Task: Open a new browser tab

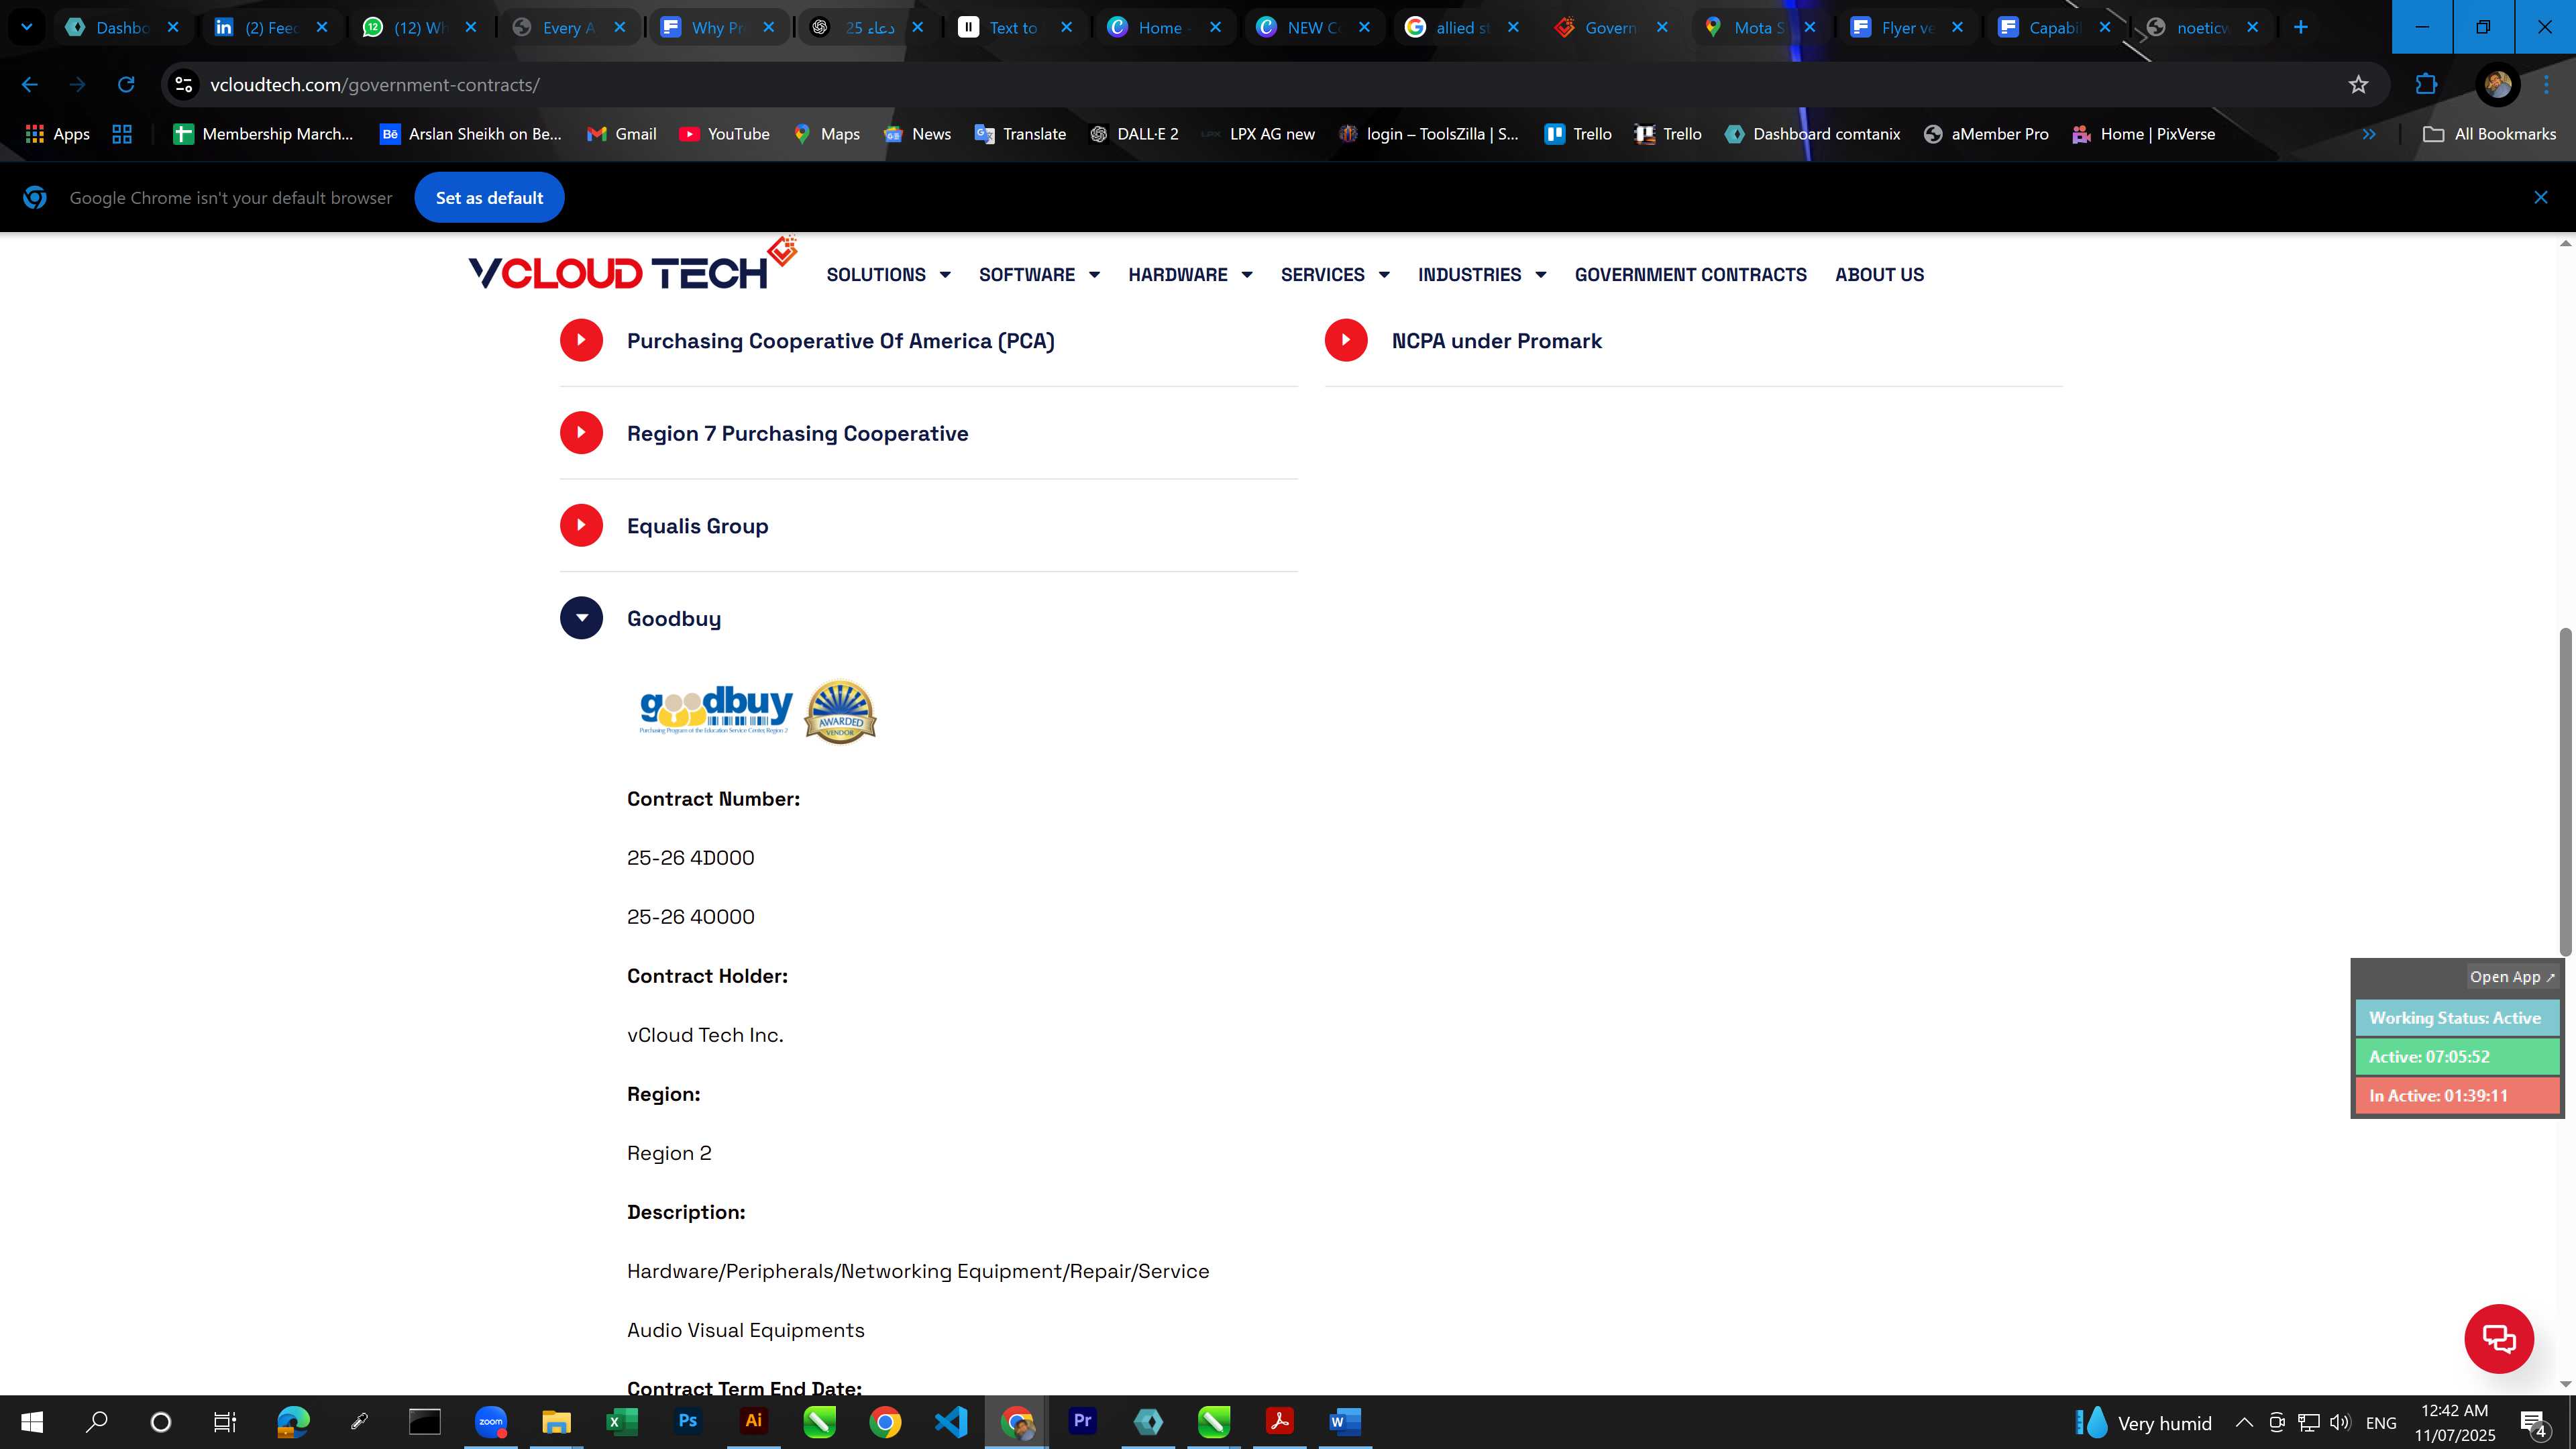Action: (x=2300, y=27)
